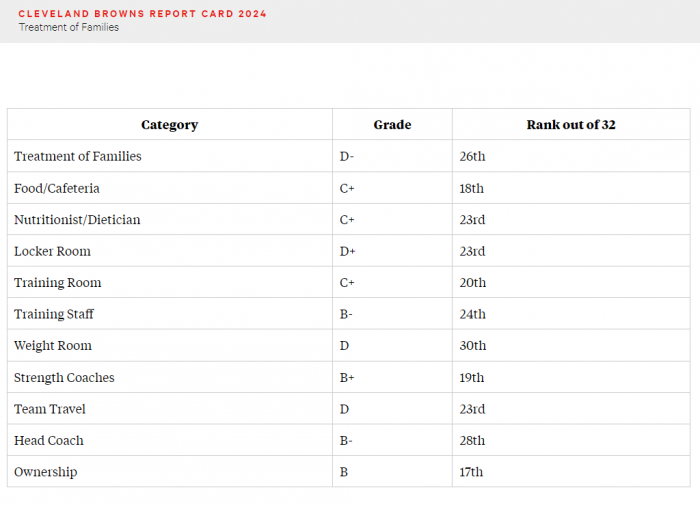Click the Treatment of Families D- grade

pos(346,156)
